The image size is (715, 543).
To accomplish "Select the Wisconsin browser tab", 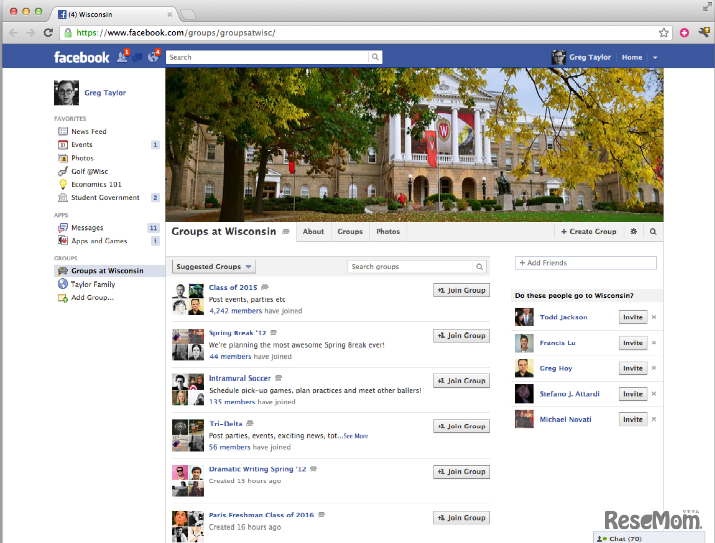I will point(114,14).
